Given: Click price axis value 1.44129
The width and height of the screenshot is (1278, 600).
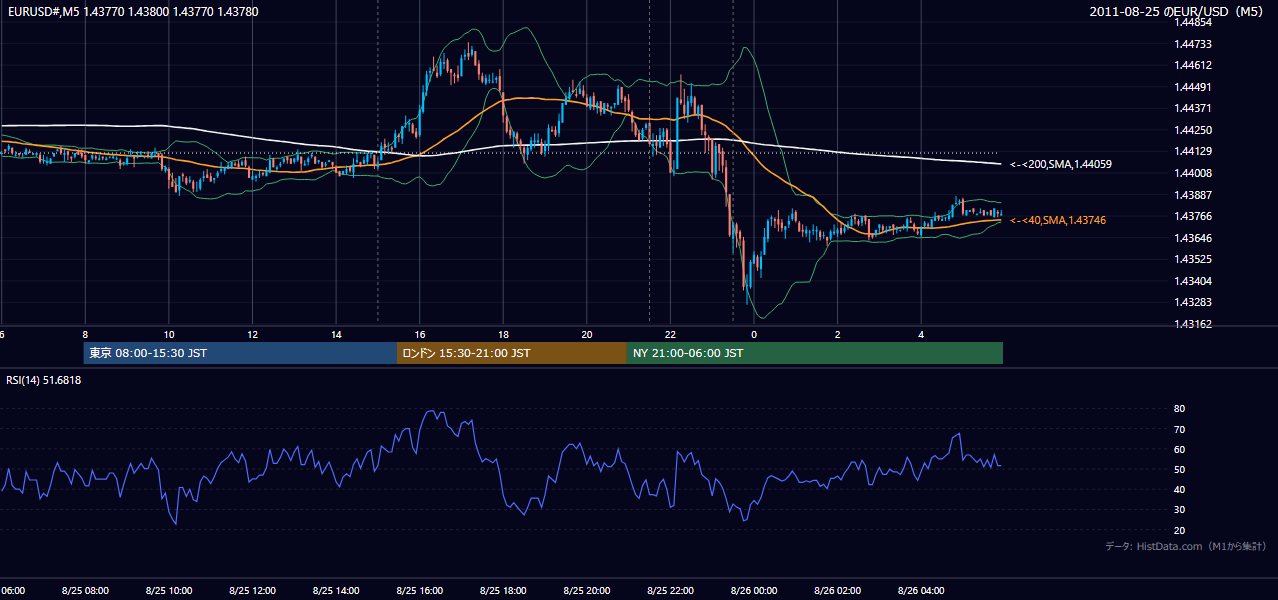Looking at the screenshot, I should coord(1193,151).
